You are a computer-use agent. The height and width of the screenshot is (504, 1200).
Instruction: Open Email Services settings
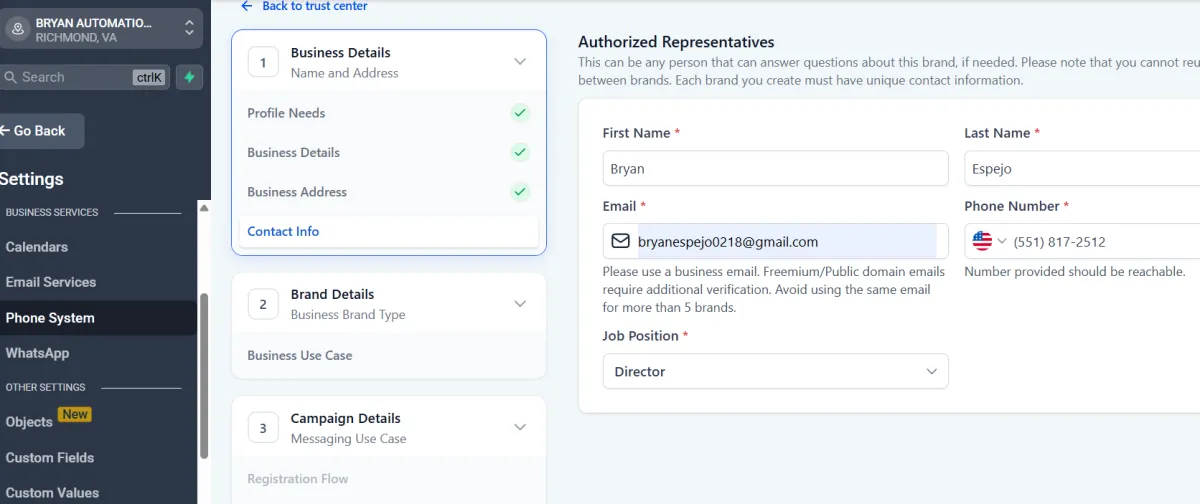51,282
